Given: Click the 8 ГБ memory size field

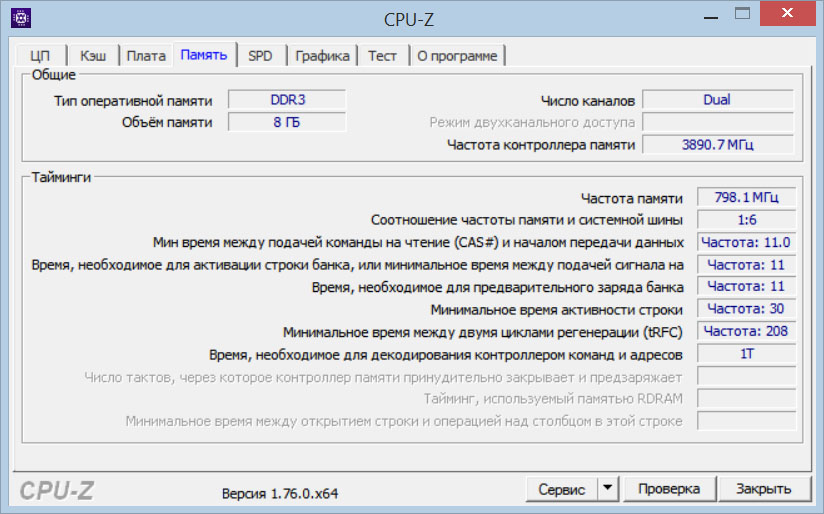Looking at the screenshot, I should [x=287, y=122].
